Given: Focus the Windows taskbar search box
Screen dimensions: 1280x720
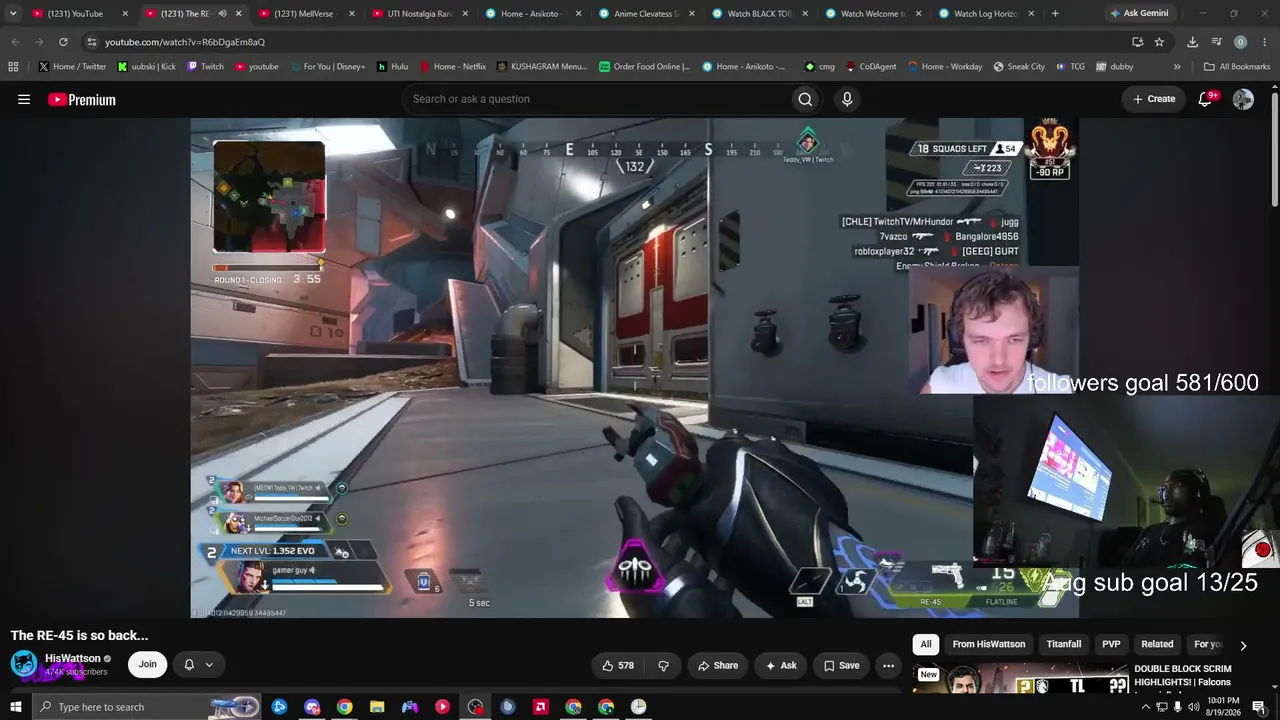Looking at the screenshot, I should point(148,707).
